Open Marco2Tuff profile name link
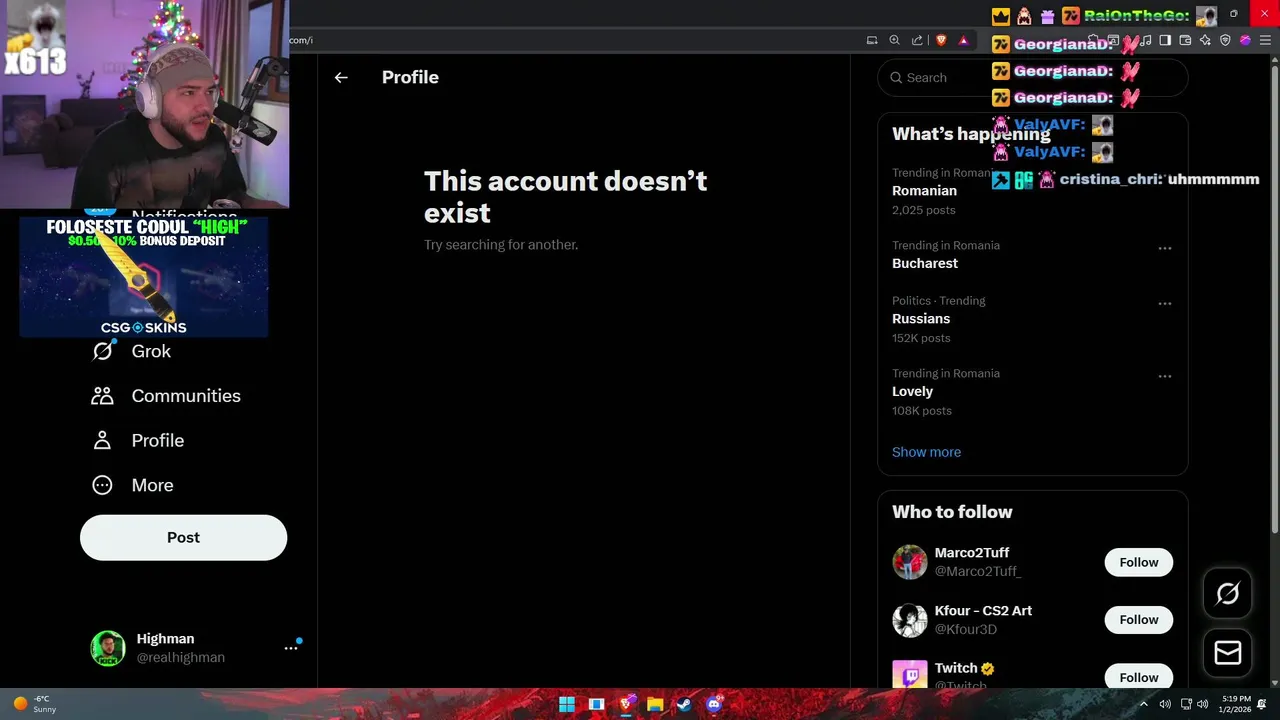 tap(972, 553)
